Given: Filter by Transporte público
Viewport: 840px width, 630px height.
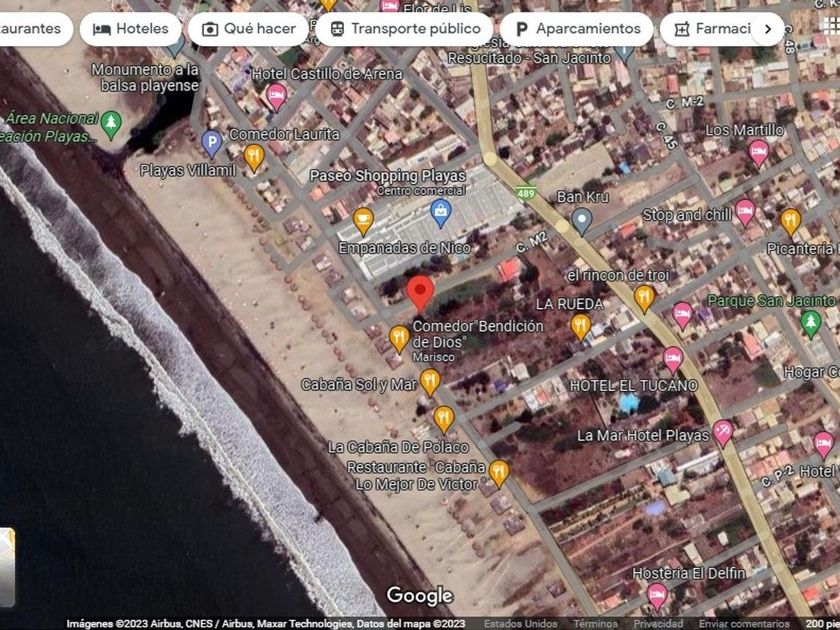Looking at the screenshot, I should [x=404, y=29].
